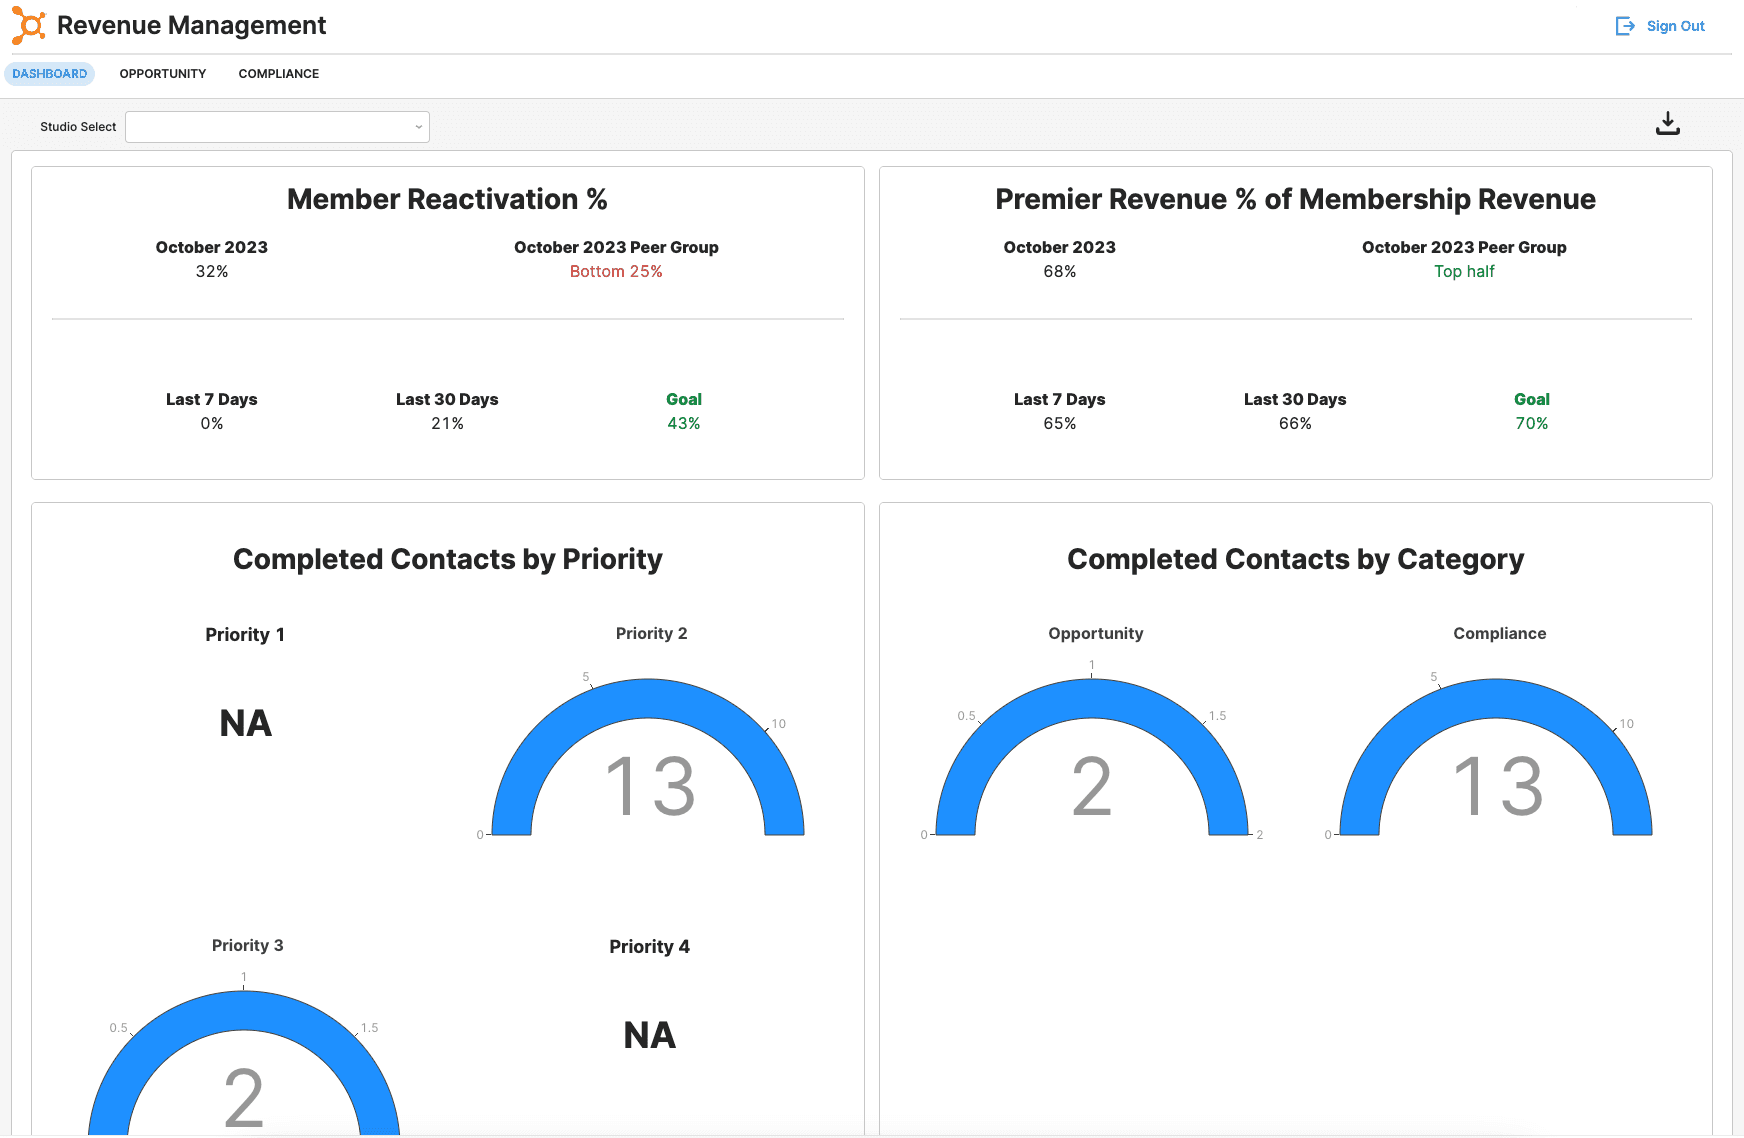Click the Orangetheory logo icon
The width and height of the screenshot is (1744, 1138).
(x=28, y=26)
